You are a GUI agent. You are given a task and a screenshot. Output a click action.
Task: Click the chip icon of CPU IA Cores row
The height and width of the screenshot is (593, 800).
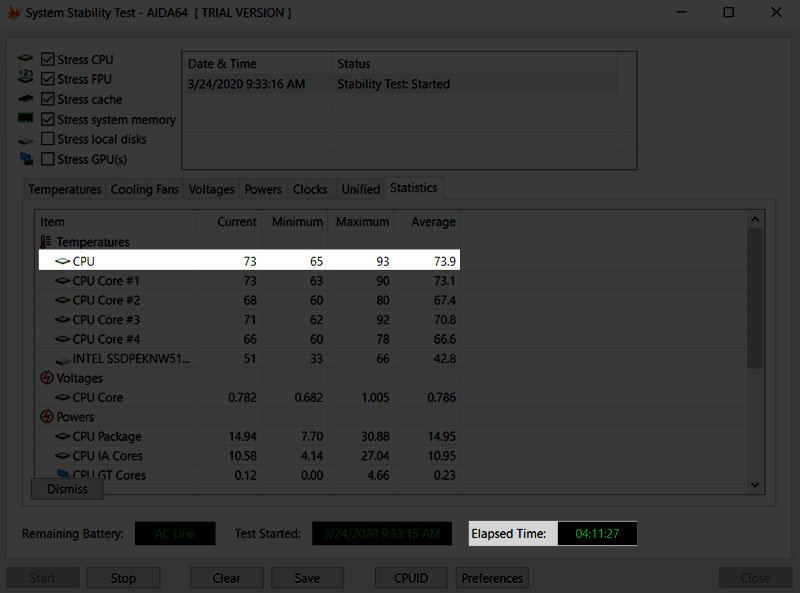(x=62, y=456)
